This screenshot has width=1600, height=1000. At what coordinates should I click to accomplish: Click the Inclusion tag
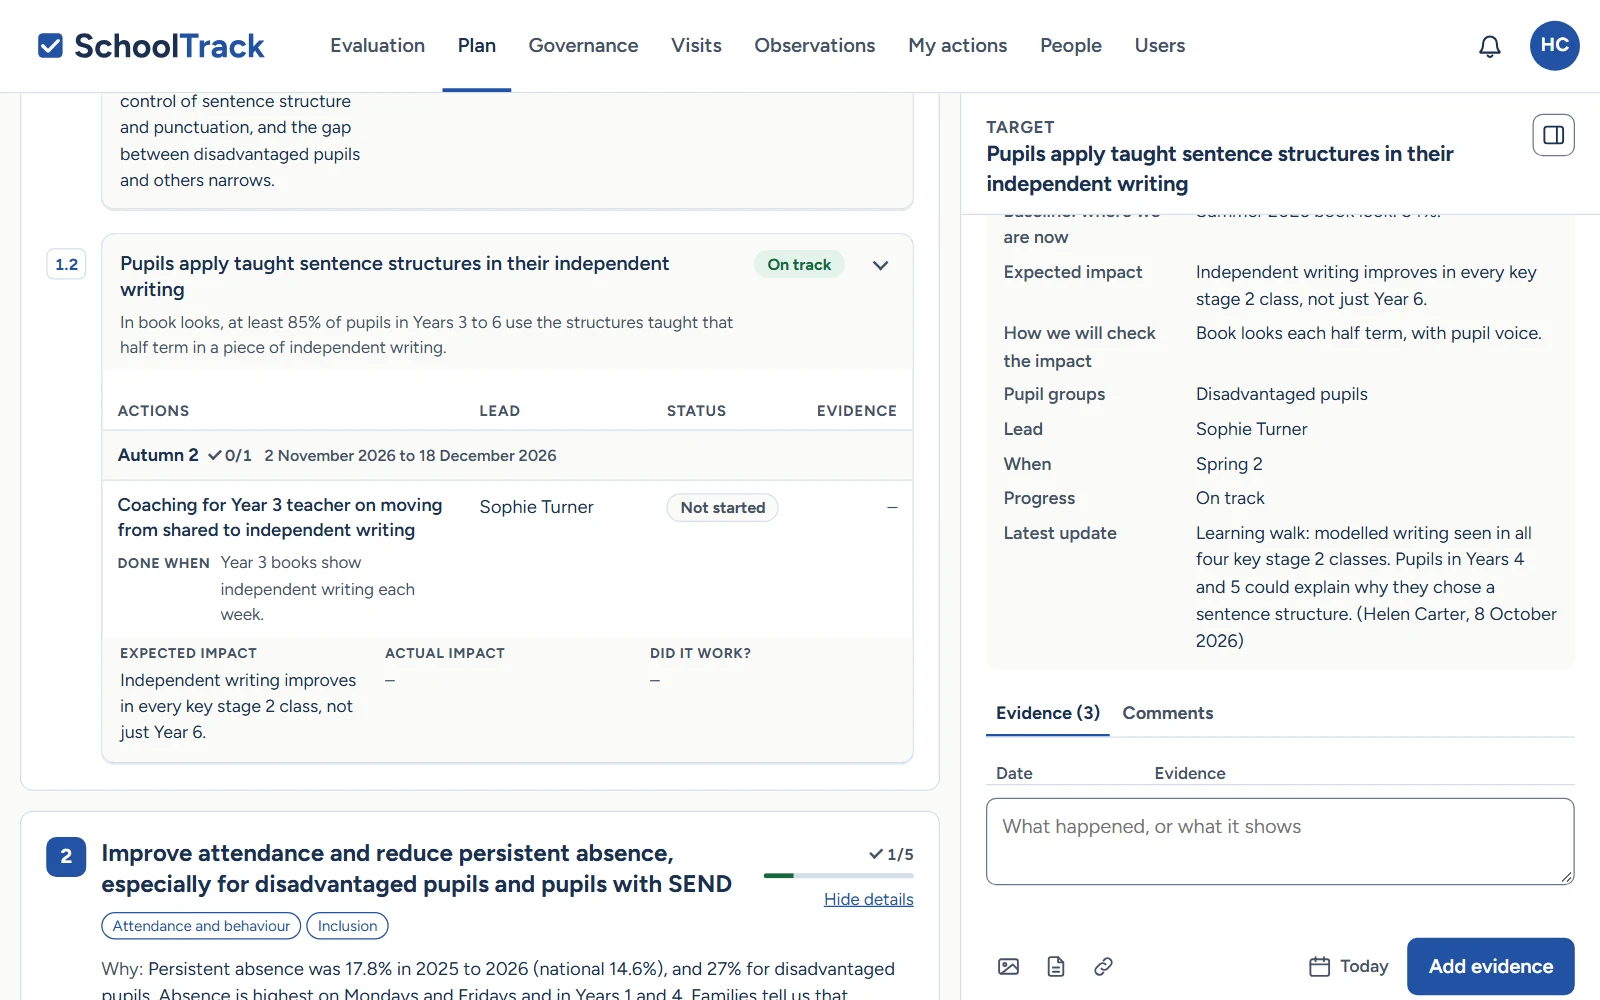pyautogui.click(x=347, y=926)
